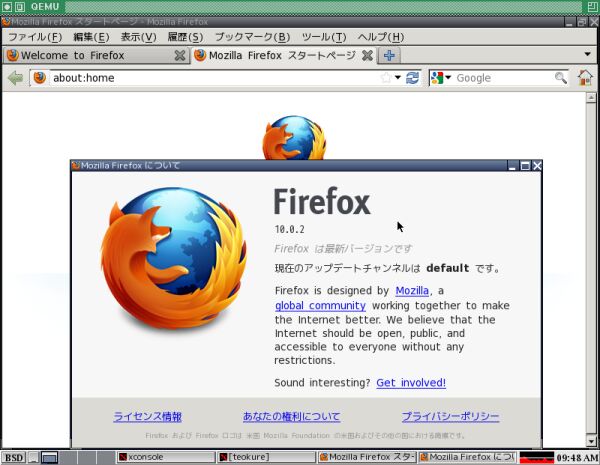Open the ツール(T) menu
This screenshot has height=465, width=600.
point(324,37)
